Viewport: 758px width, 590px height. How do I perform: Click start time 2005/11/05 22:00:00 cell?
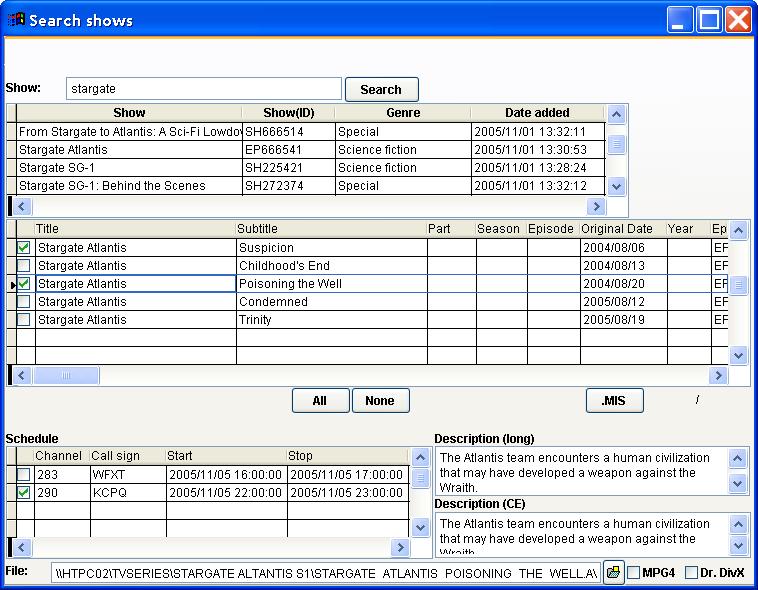tap(226, 492)
